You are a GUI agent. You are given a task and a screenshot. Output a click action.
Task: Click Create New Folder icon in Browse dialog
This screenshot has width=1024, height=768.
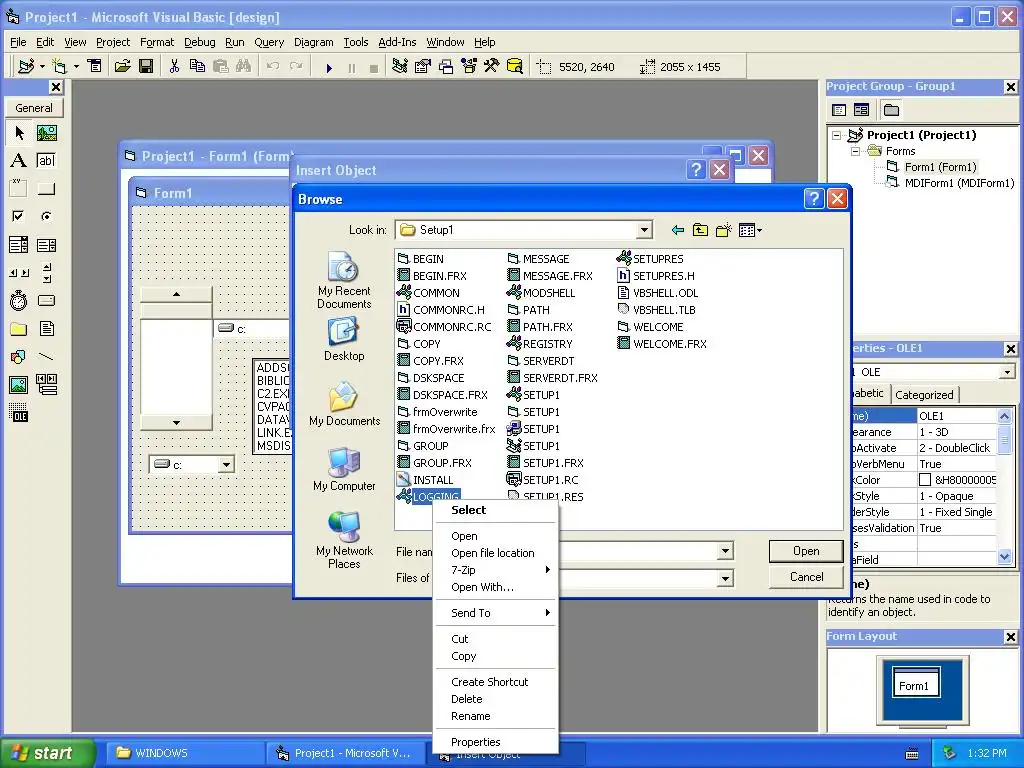tap(724, 230)
